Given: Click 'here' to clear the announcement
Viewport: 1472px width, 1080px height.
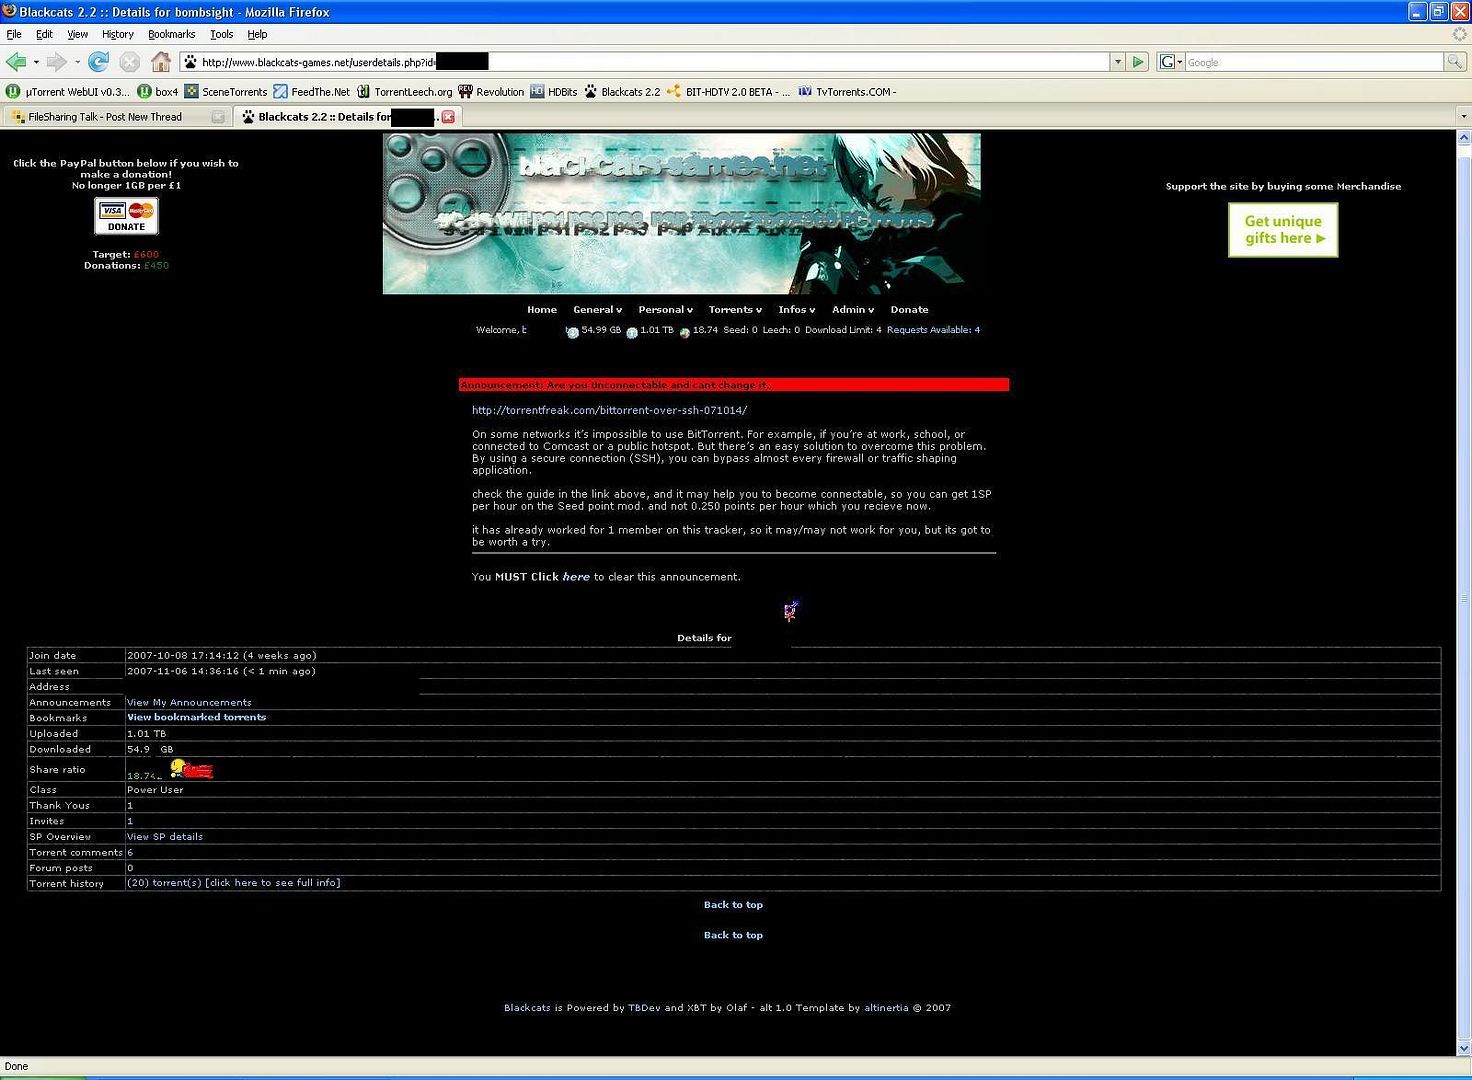Looking at the screenshot, I should tap(576, 577).
